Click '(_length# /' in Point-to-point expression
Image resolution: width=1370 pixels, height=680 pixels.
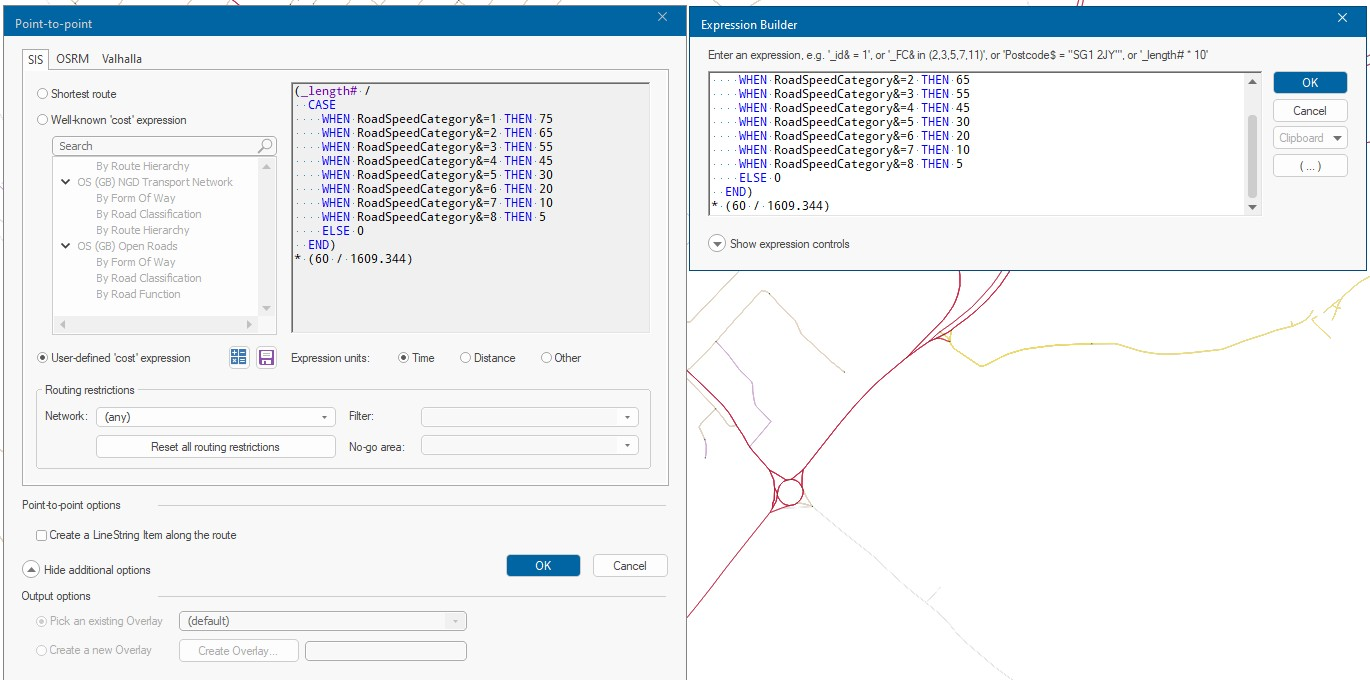(333, 91)
